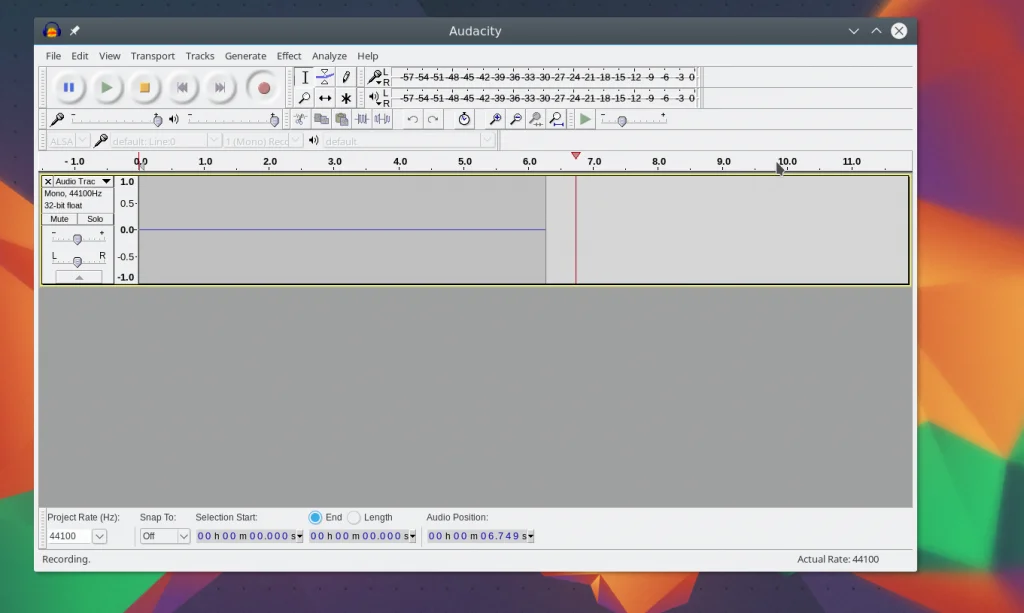1024x613 pixels.
Task: Solo the Audio Track
Action: point(95,219)
